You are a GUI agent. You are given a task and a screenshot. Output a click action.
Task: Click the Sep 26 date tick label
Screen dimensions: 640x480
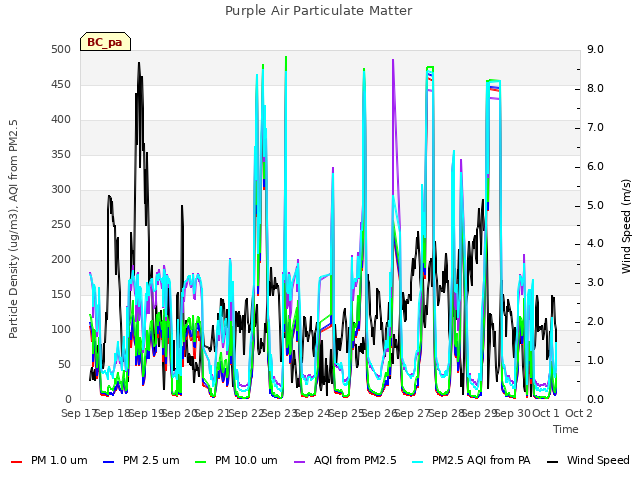pos(379,413)
